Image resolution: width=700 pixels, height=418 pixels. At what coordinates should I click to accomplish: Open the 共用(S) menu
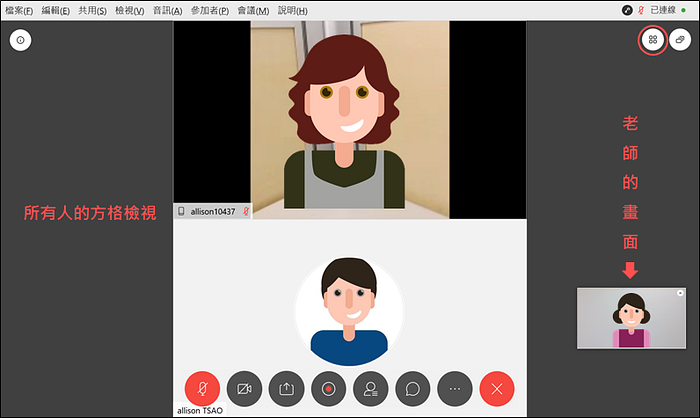point(92,11)
